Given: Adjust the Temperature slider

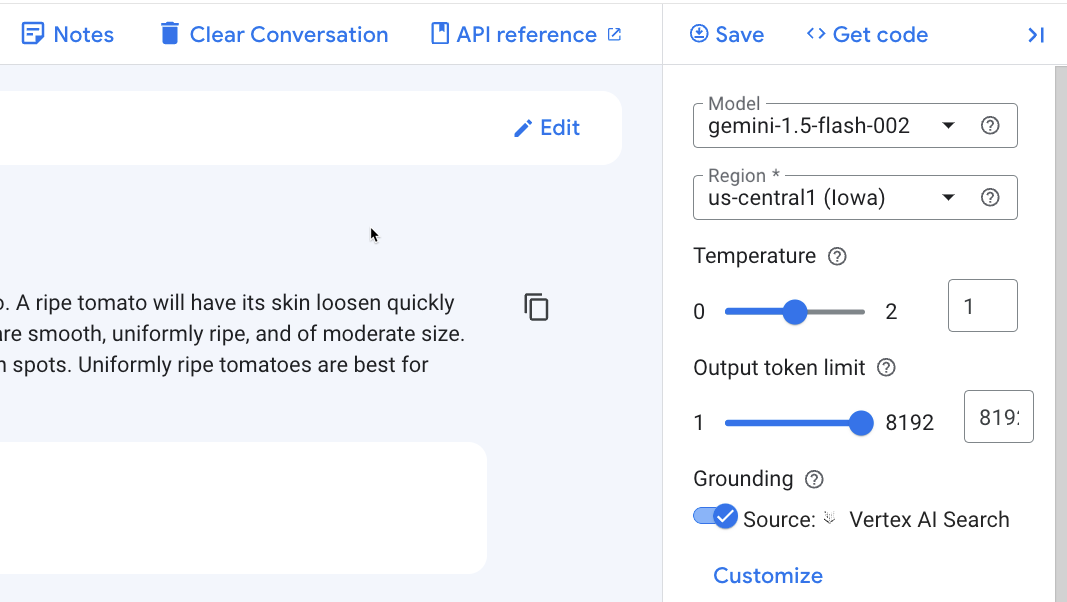Looking at the screenshot, I should [x=794, y=312].
